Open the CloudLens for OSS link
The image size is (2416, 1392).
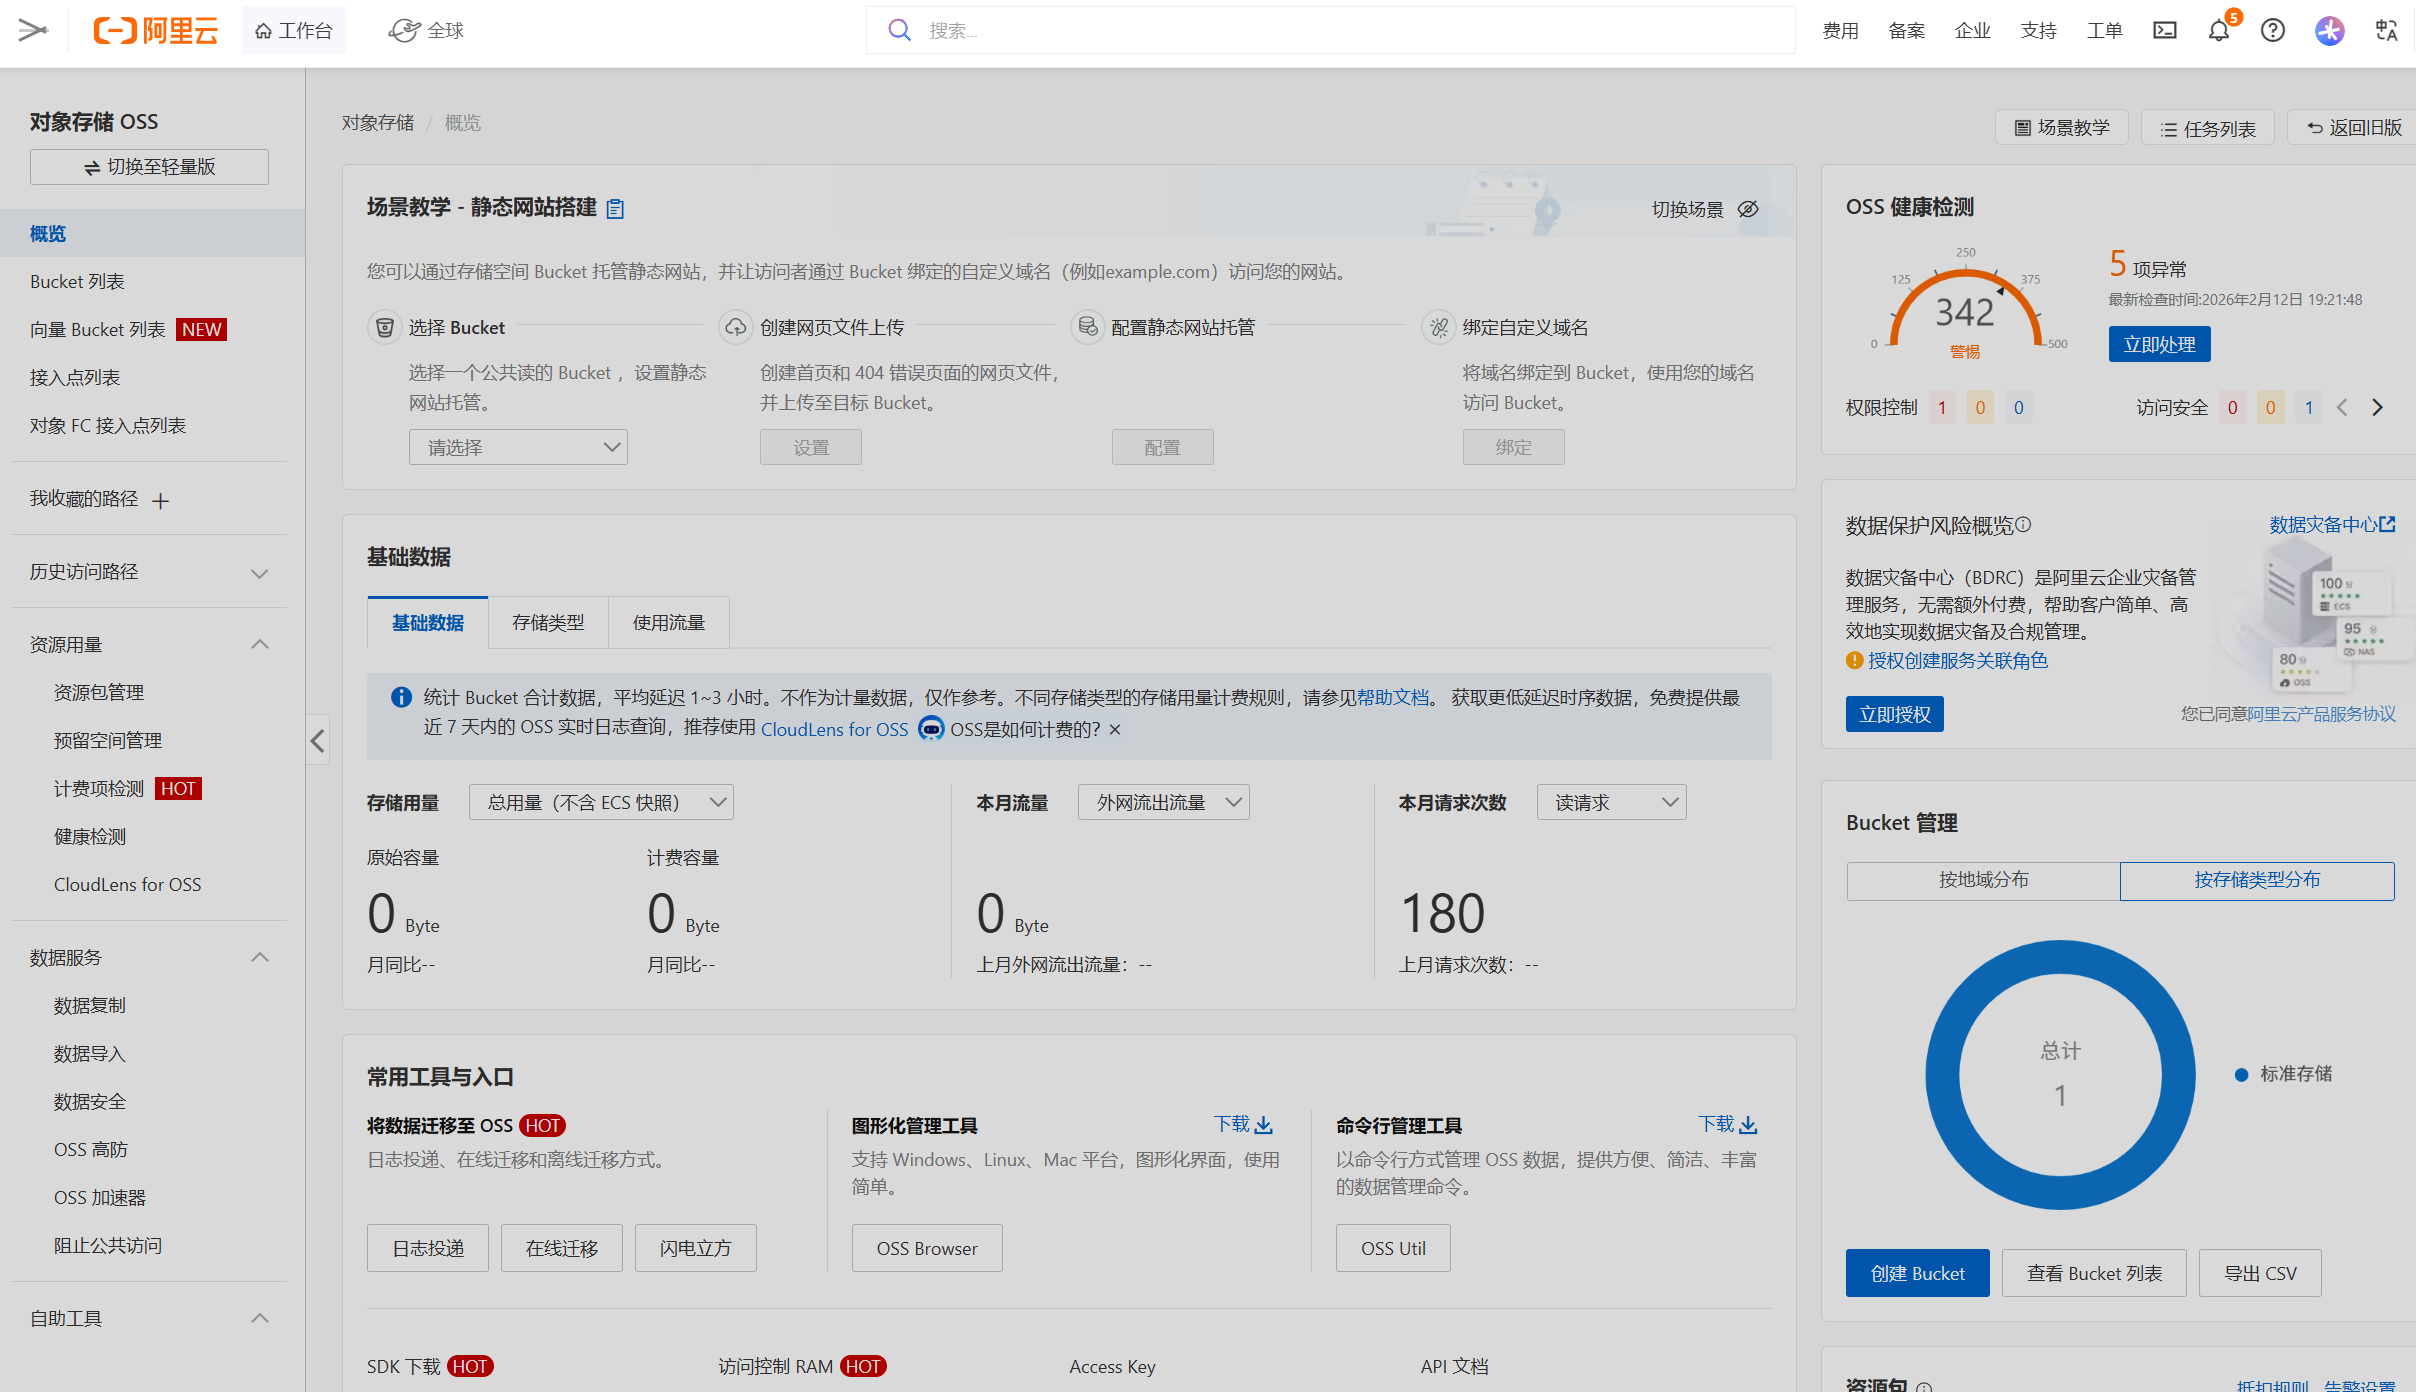[x=834, y=729]
